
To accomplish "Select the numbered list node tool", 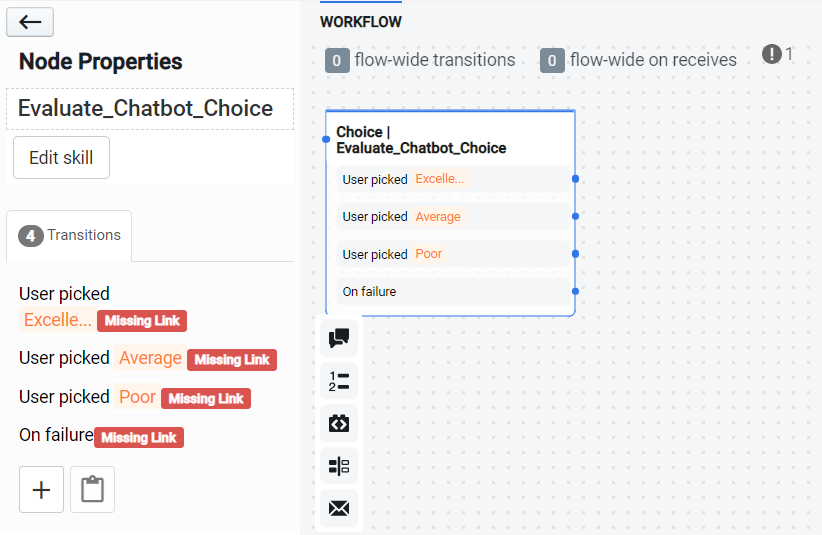I will 339,381.
